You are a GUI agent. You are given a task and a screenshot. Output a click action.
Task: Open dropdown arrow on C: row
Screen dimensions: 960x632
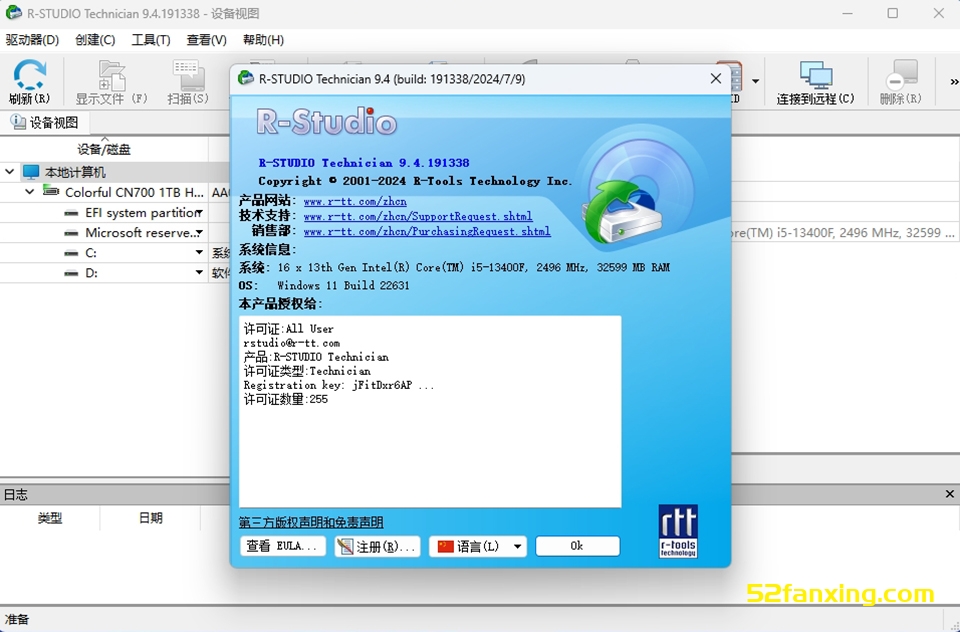pos(200,252)
